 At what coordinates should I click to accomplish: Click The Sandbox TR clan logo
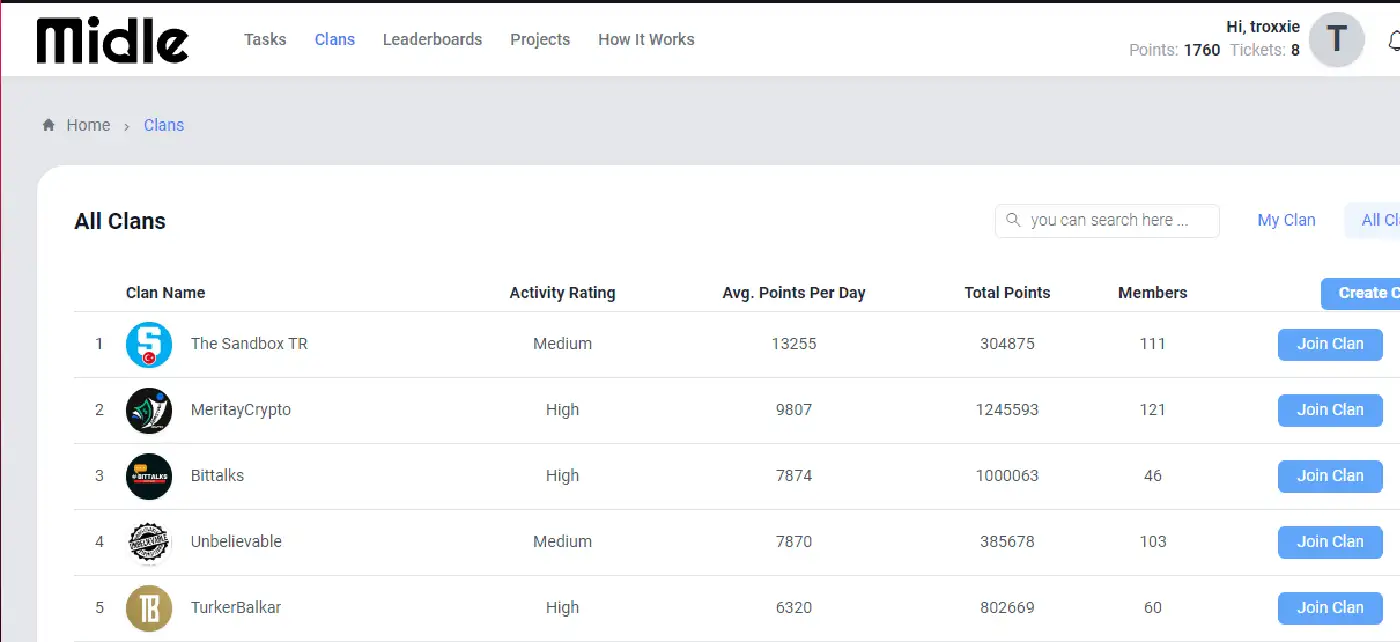(149, 344)
